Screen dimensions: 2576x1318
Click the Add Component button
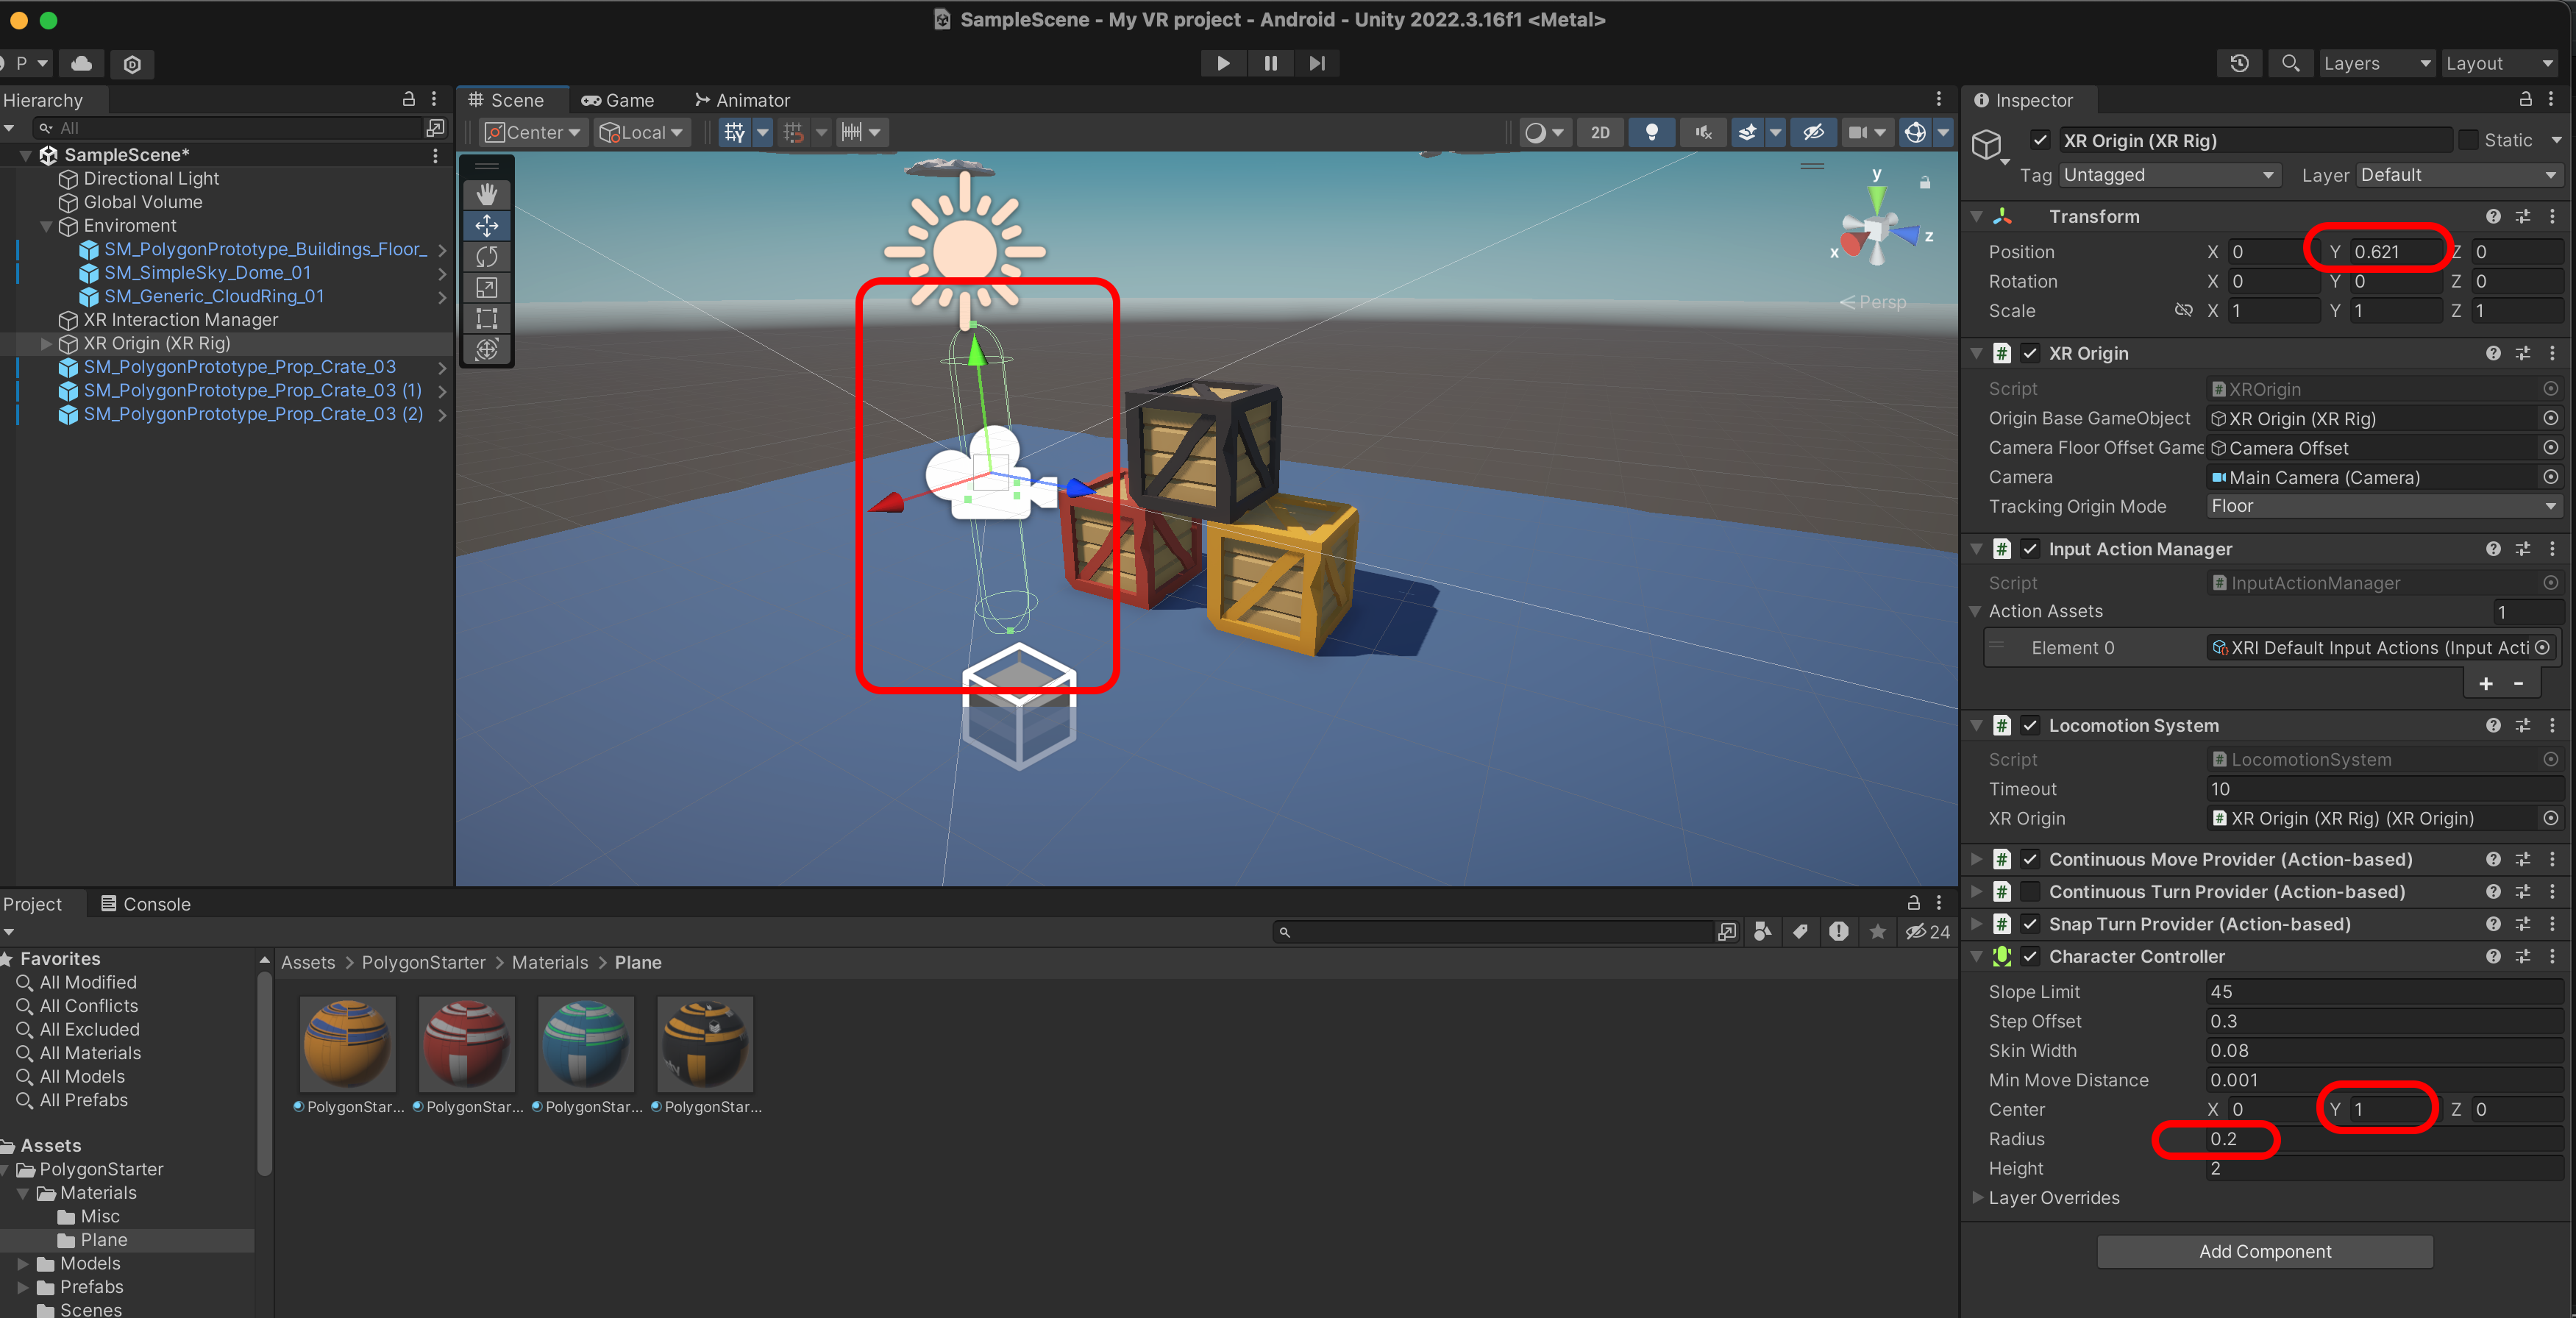2264,1251
